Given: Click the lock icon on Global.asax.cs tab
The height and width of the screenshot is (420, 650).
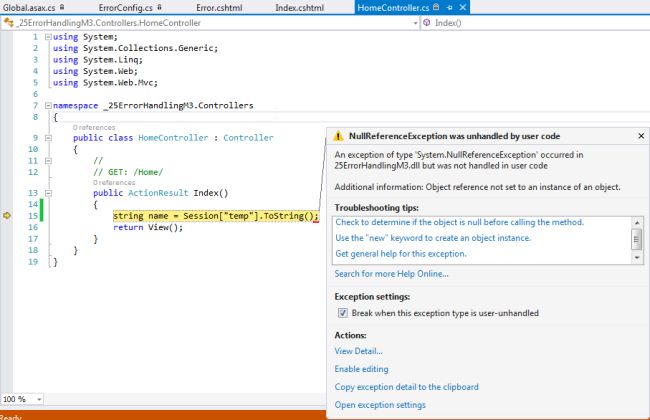Looking at the screenshot, I should click(x=62, y=7).
